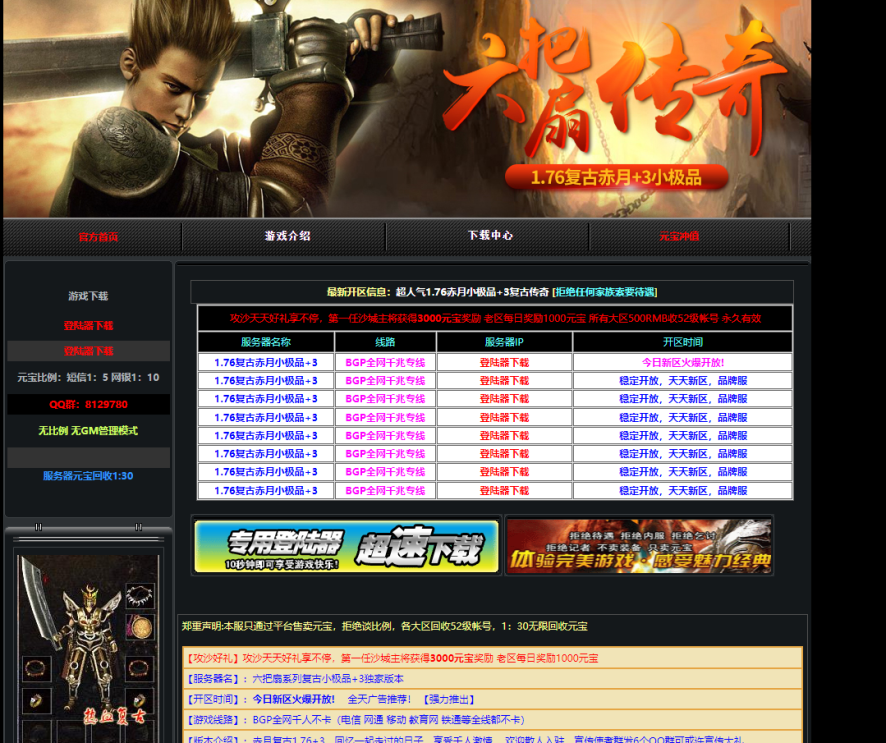Click the 热血复古 red calligraphy caption
This screenshot has width=886, height=743.
[115, 715]
